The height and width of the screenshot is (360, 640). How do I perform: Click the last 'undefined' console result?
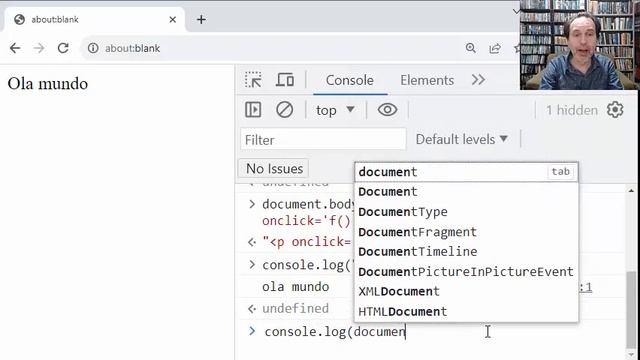[x=295, y=308]
